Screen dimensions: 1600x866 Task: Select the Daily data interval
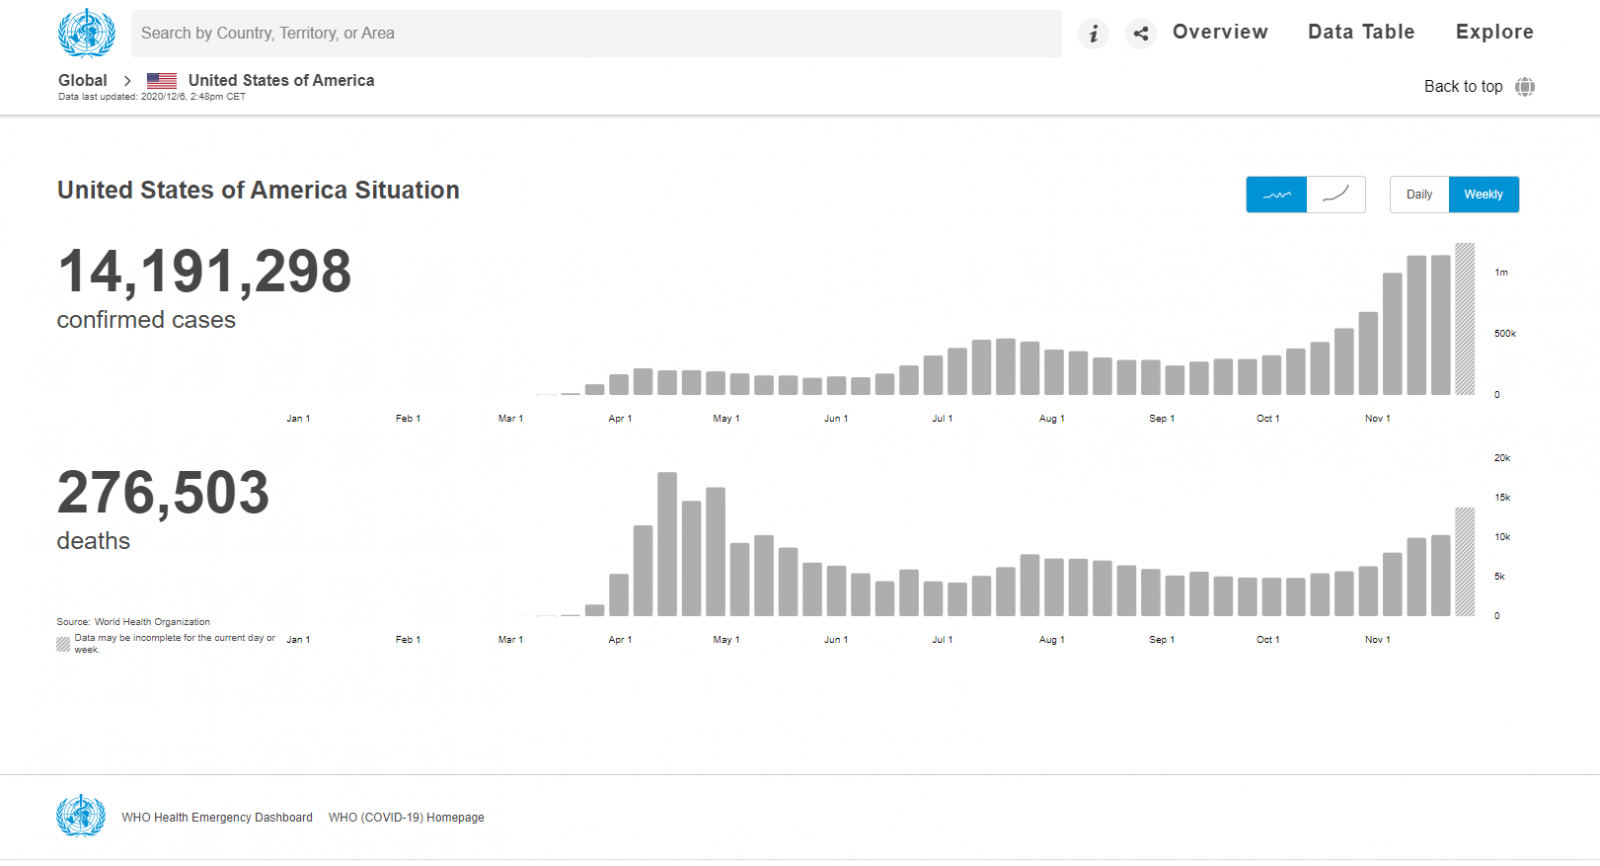pyautogui.click(x=1419, y=195)
